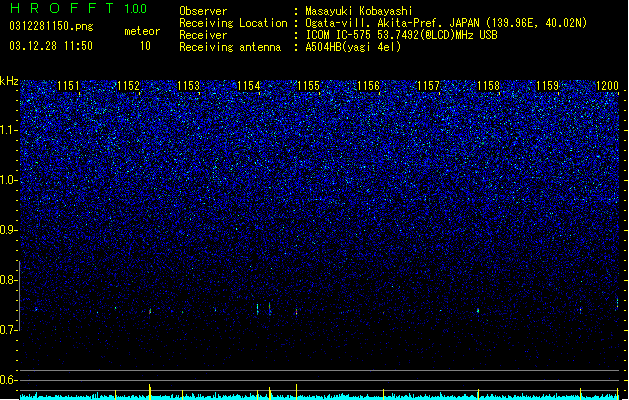629x400 pixels.
Task: Click the 1200 time axis label
Action: point(607,86)
